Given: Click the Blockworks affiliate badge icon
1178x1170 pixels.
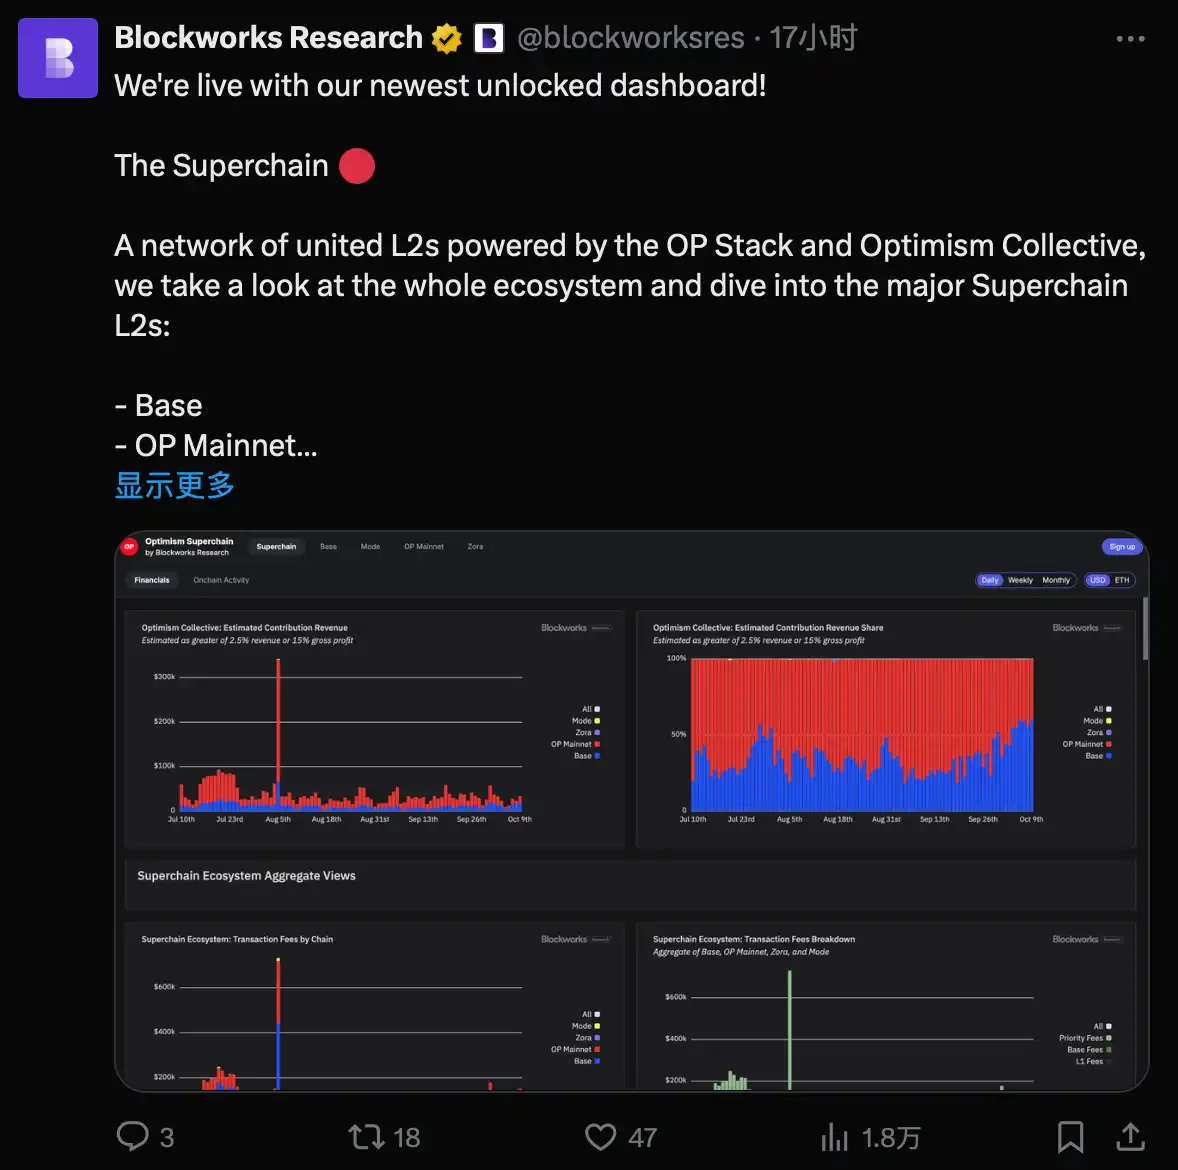Looking at the screenshot, I should click(488, 39).
